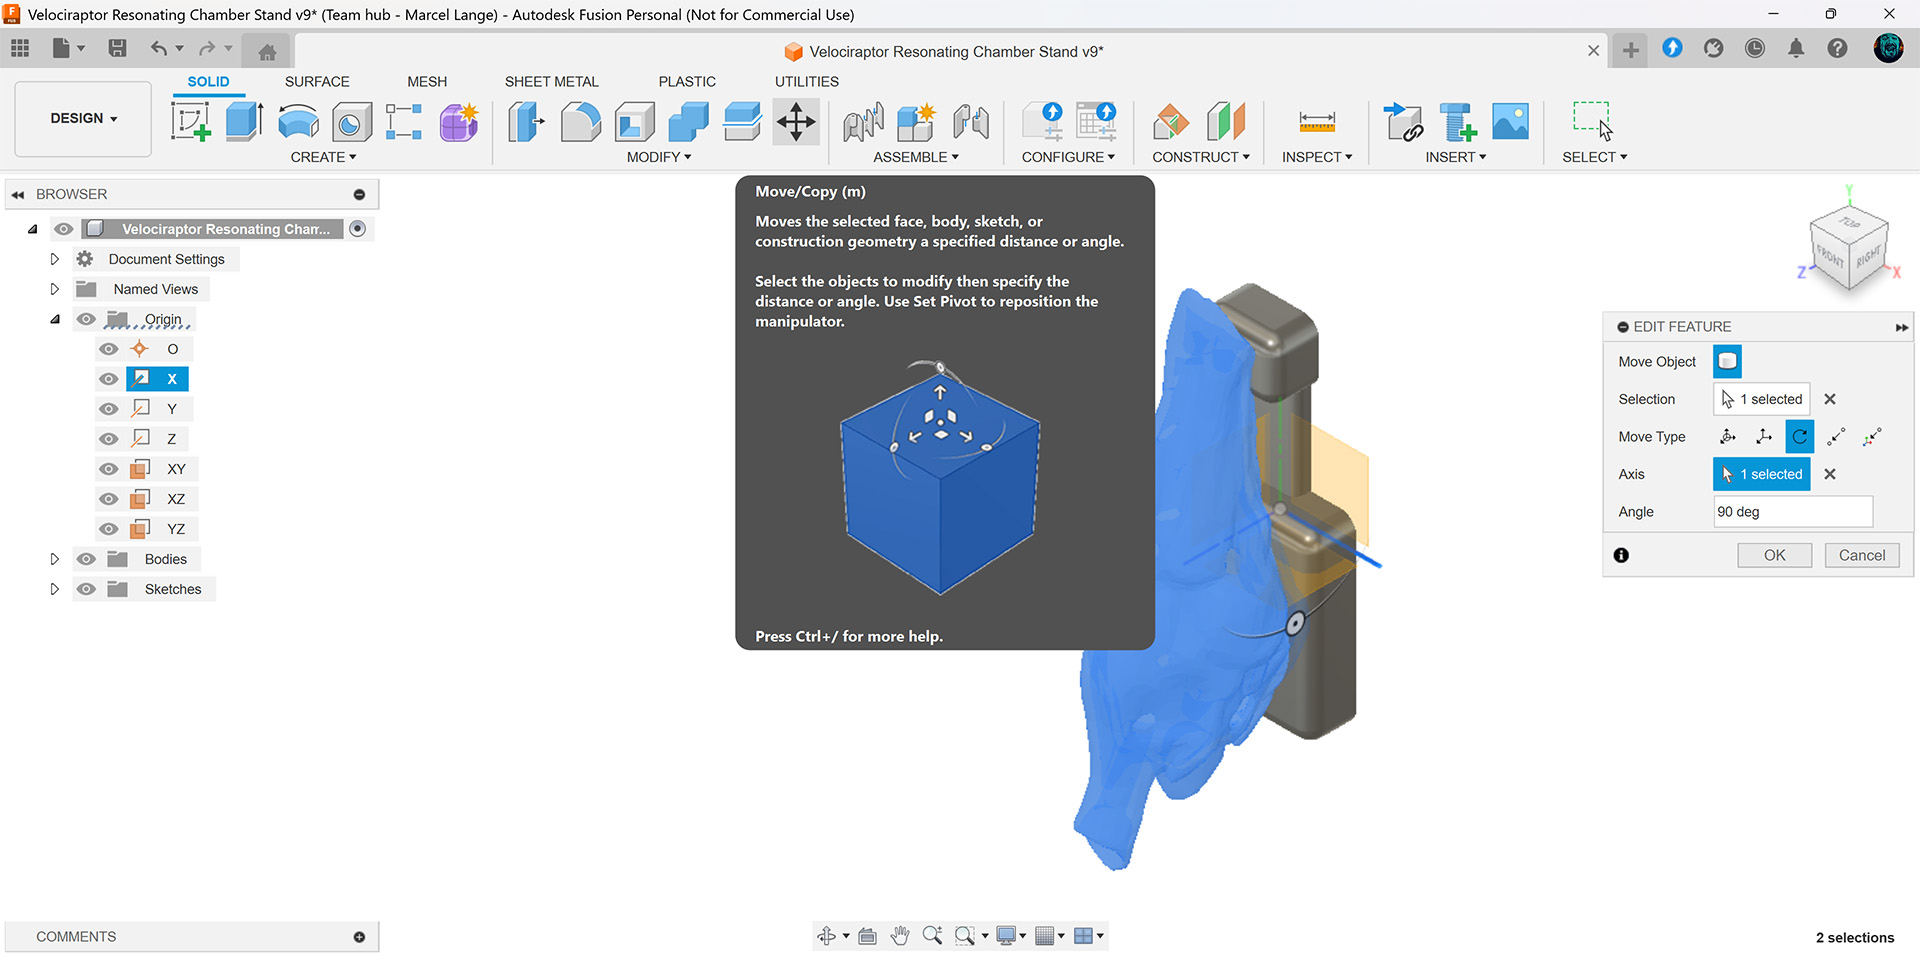Open the notifications bell
Viewport: 1920px width, 956px height.
[1796, 48]
